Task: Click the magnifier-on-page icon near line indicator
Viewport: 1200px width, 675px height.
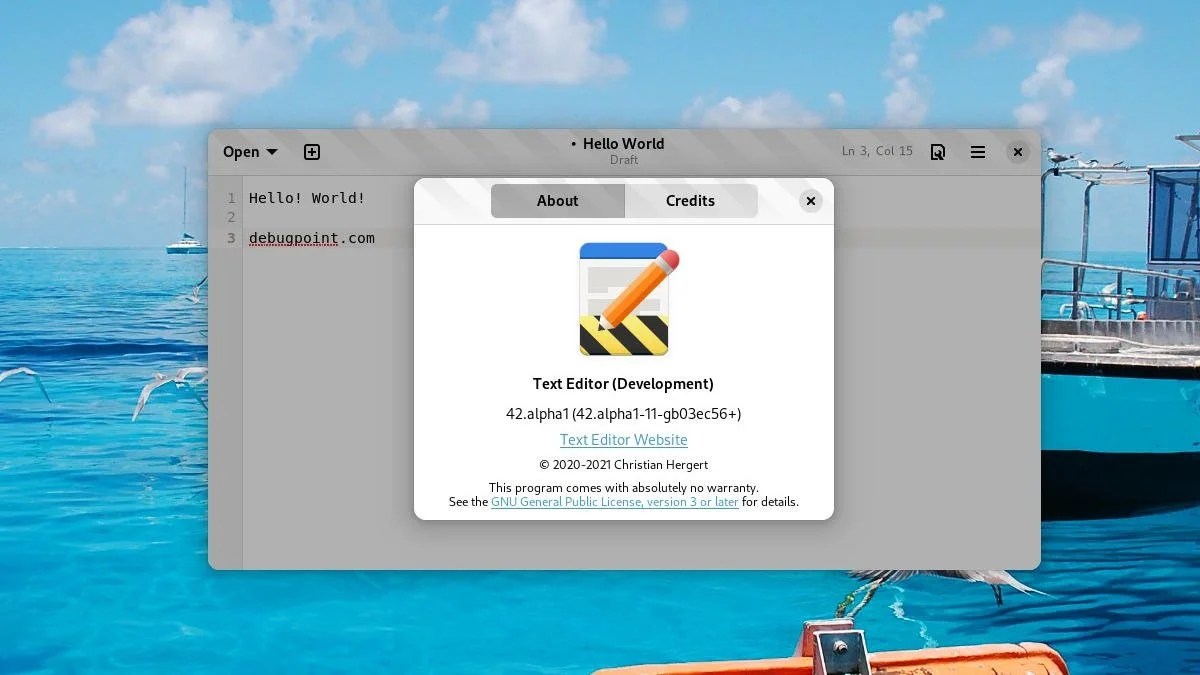Action: pos(937,151)
